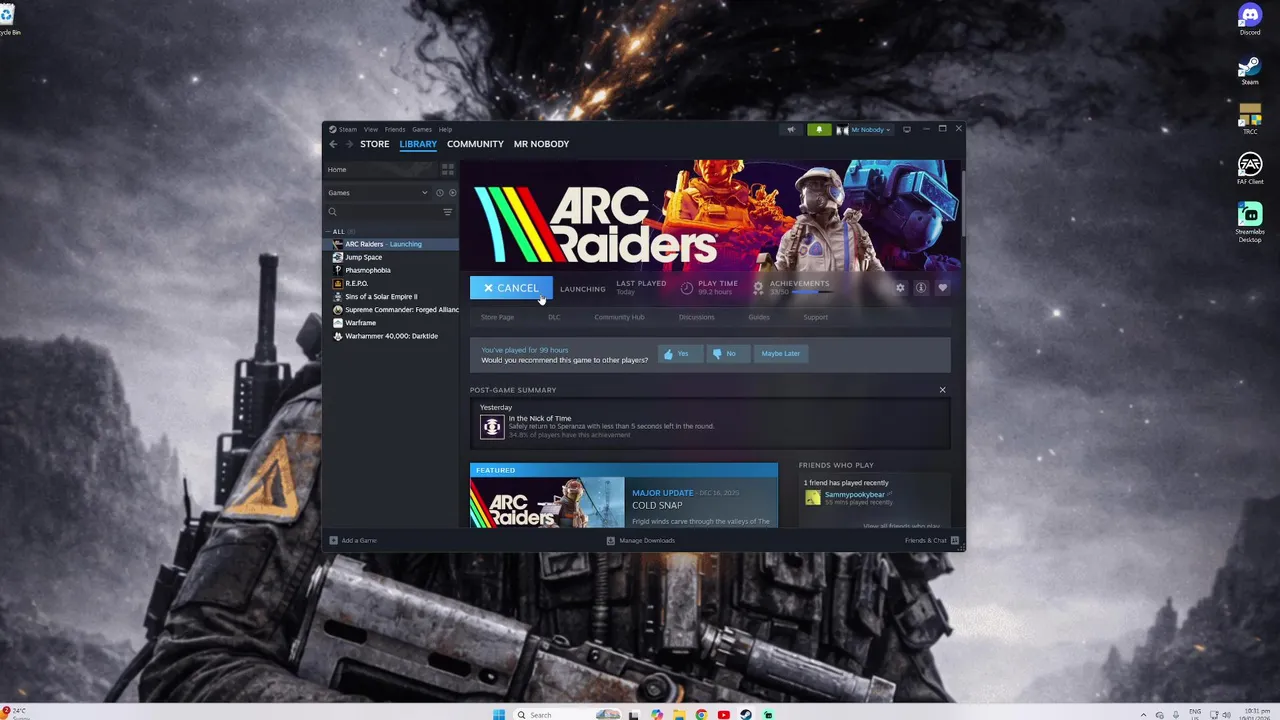The width and height of the screenshot is (1280, 720).
Task: Go to the COMMUNITY tab
Action: (475, 144)
